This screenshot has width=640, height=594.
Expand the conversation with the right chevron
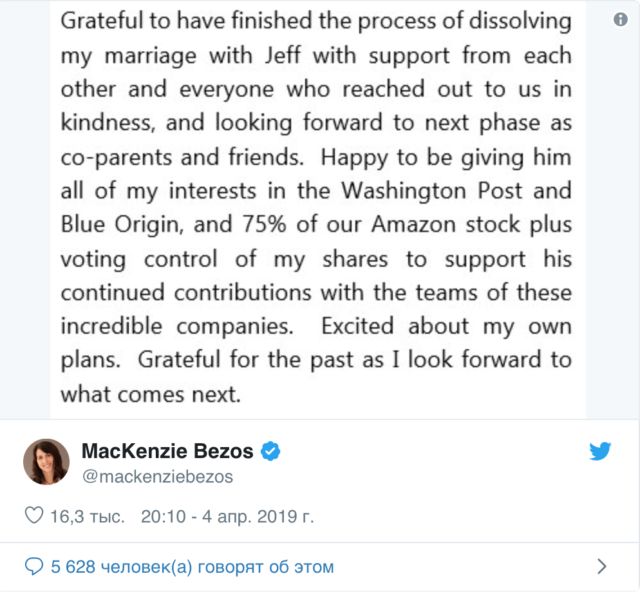click(601, 567)
